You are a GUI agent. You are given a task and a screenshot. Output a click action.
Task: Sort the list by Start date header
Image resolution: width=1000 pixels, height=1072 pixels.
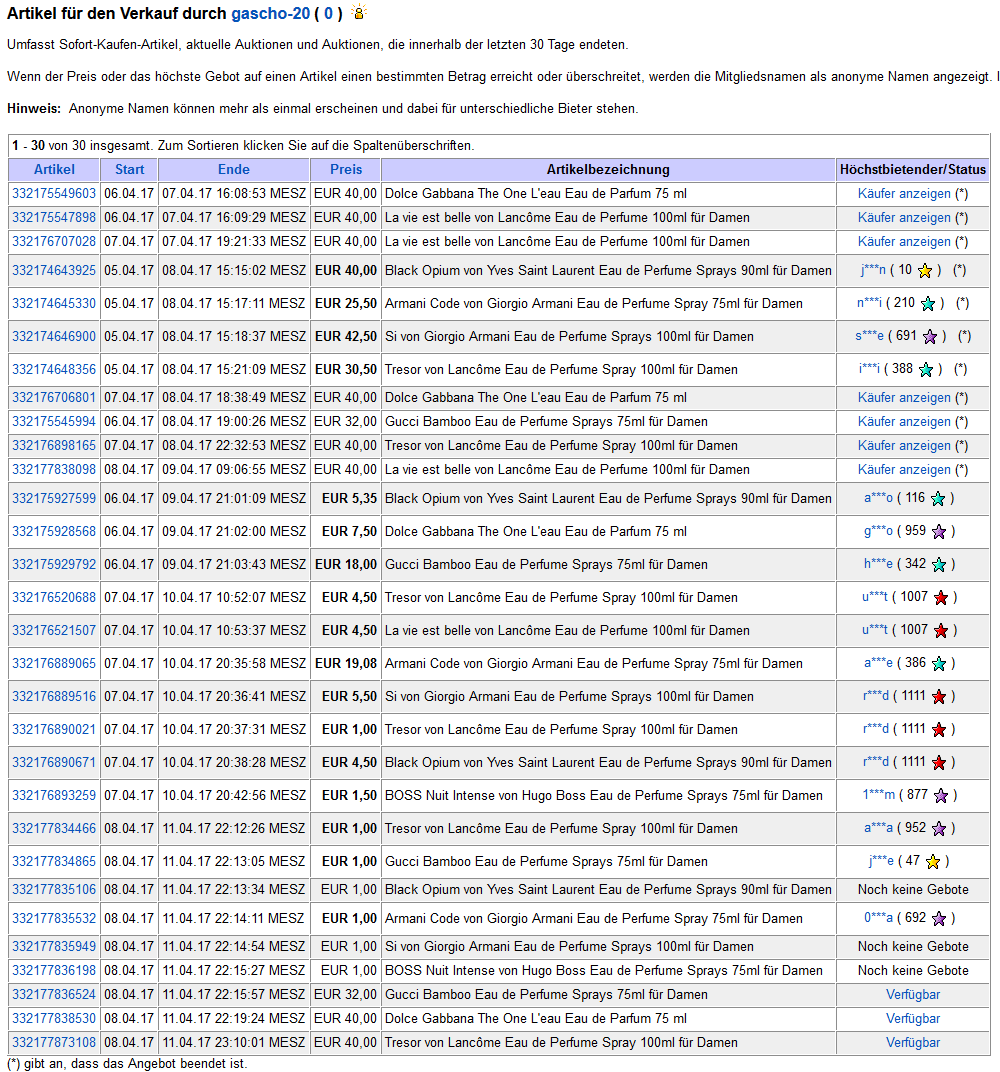129,170
